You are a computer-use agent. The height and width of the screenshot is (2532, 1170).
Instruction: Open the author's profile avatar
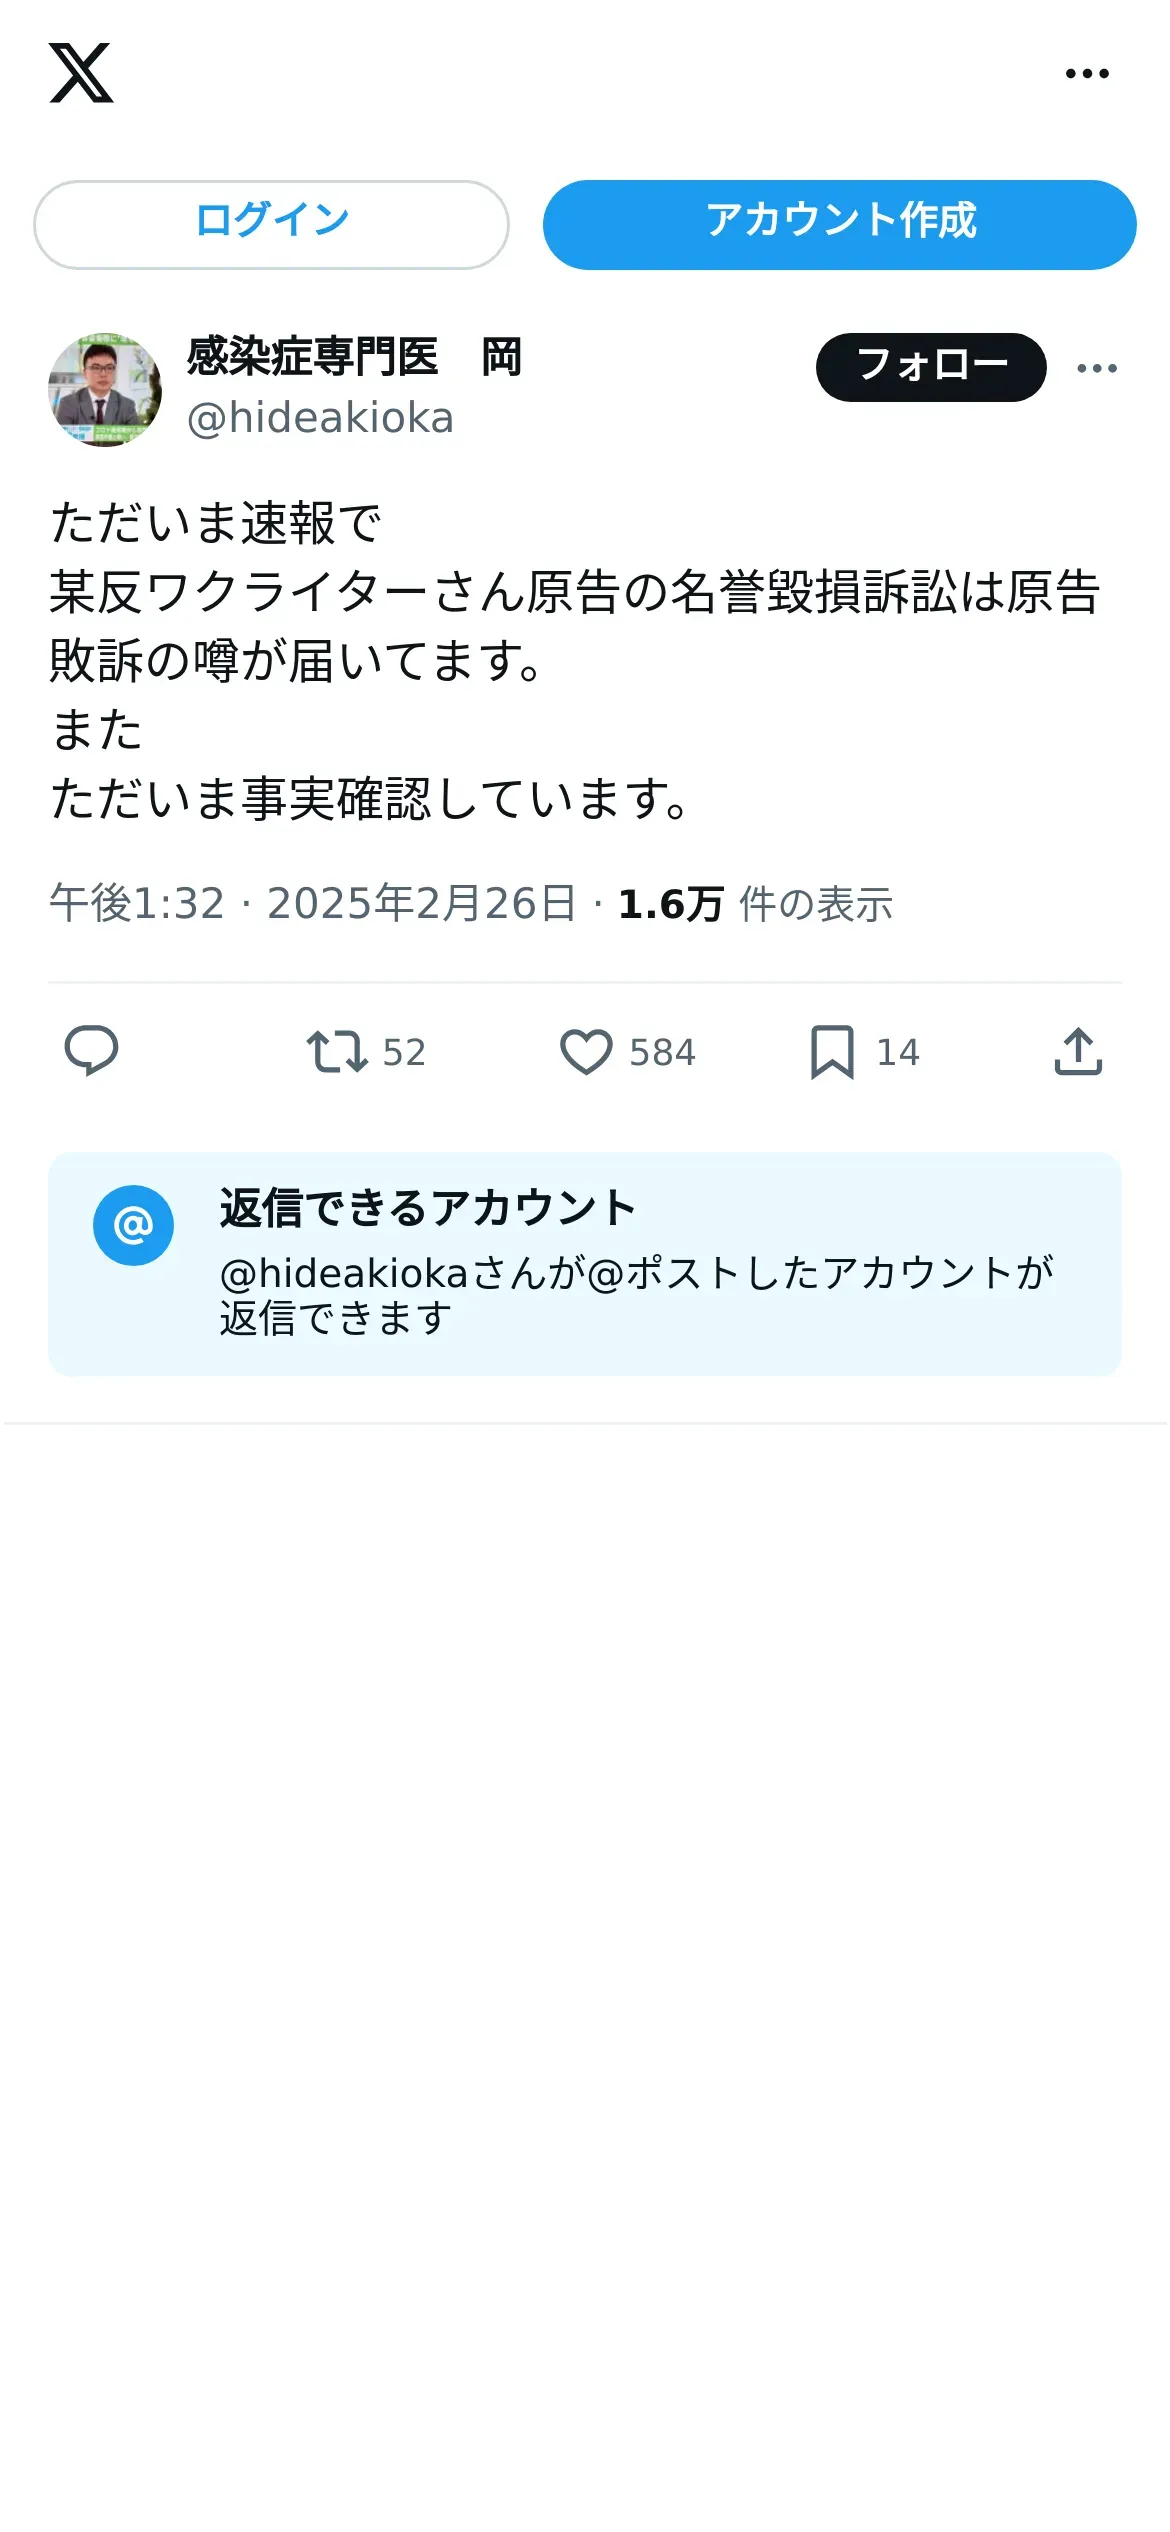tap(105, 390)
